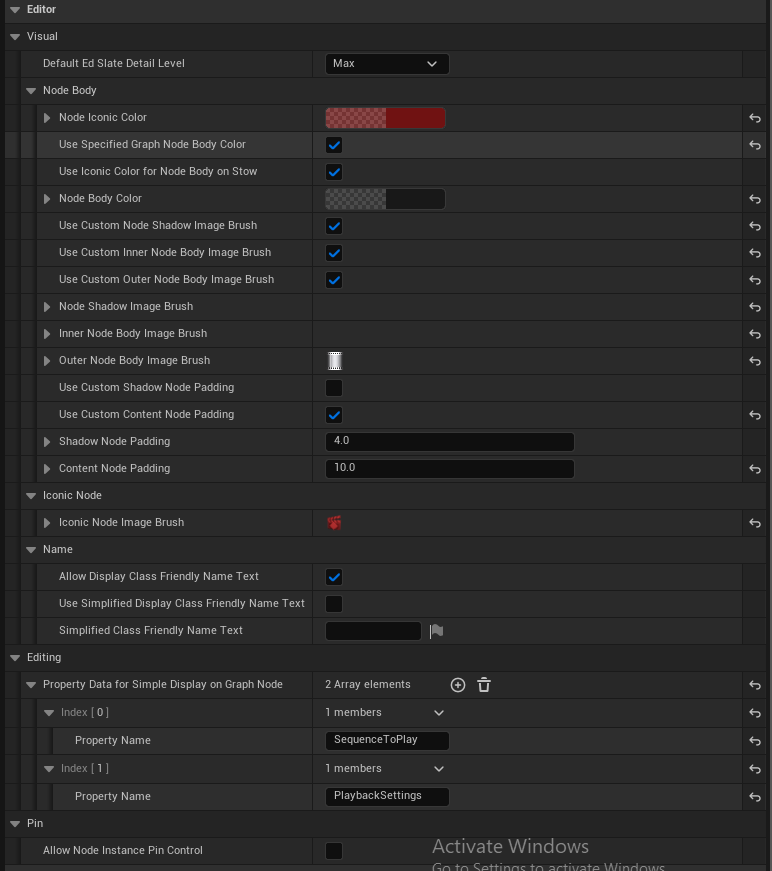Screen dimensions: 772x871
Task: Collapse the Index [ 1 ] element
Action: click(x=49, y=769)
